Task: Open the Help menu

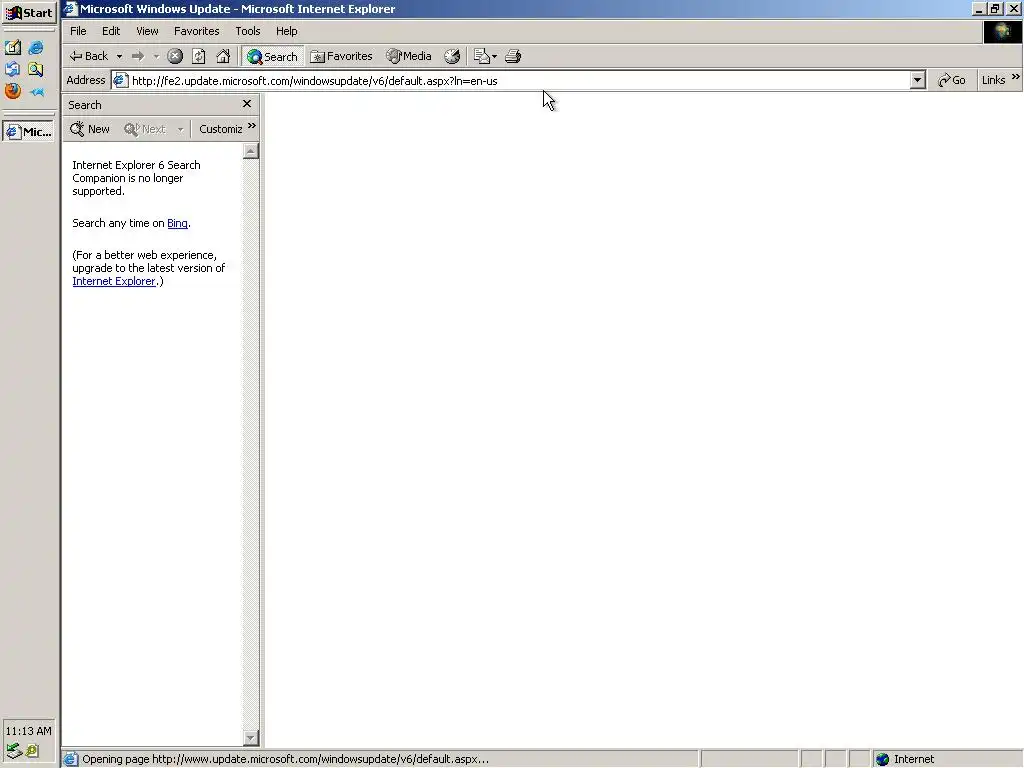Action: click(286, 31)
